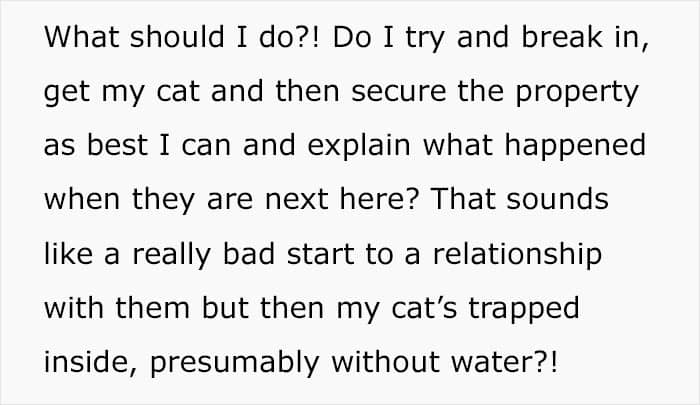700x405 pixels.
Task: Click the word "secure" in the second line
Action: (399, 91)
